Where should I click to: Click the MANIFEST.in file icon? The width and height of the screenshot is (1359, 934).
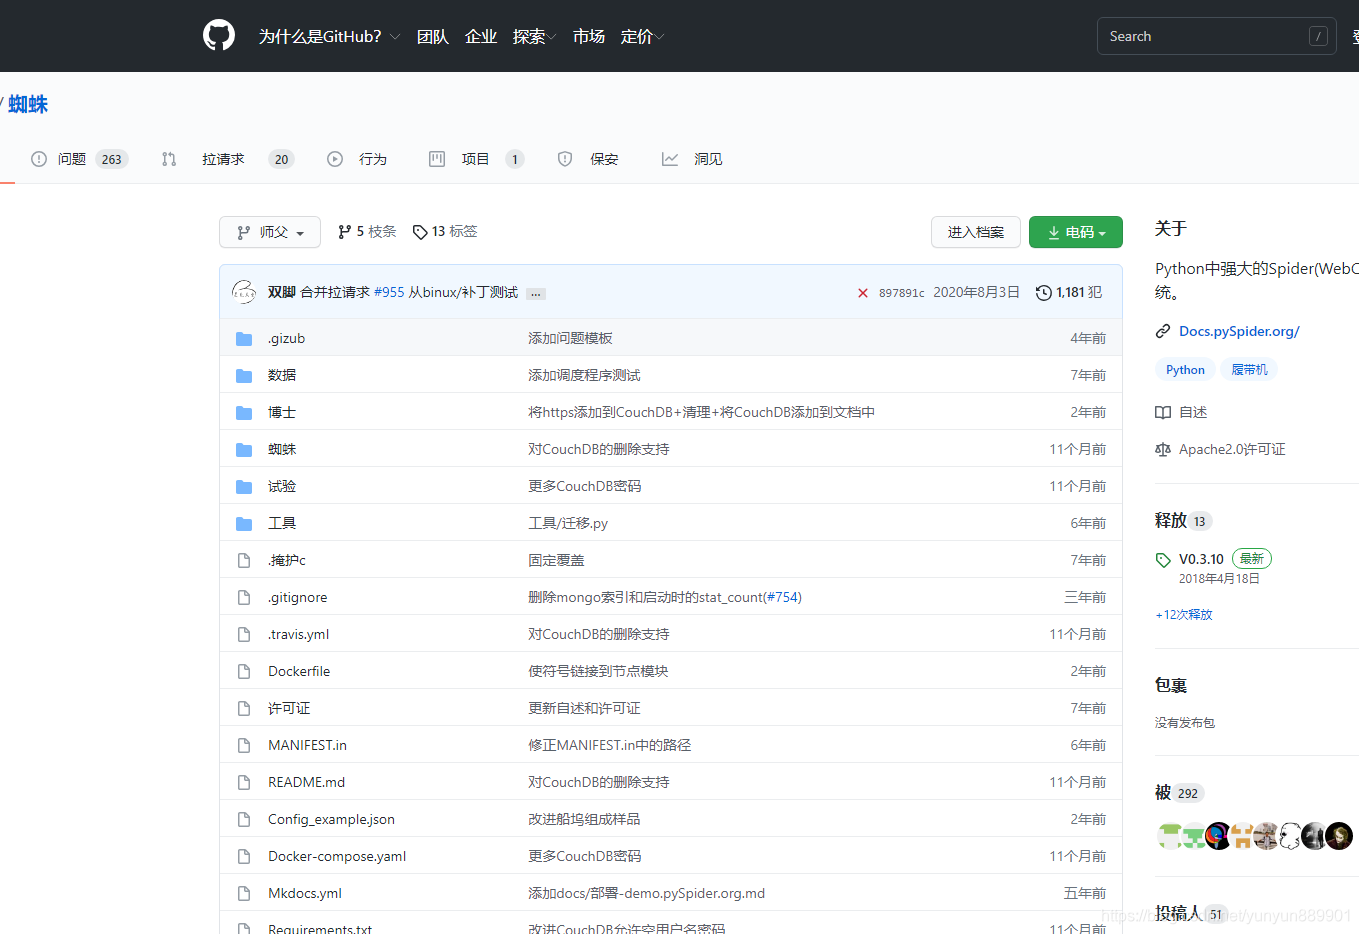coord(244,746)
